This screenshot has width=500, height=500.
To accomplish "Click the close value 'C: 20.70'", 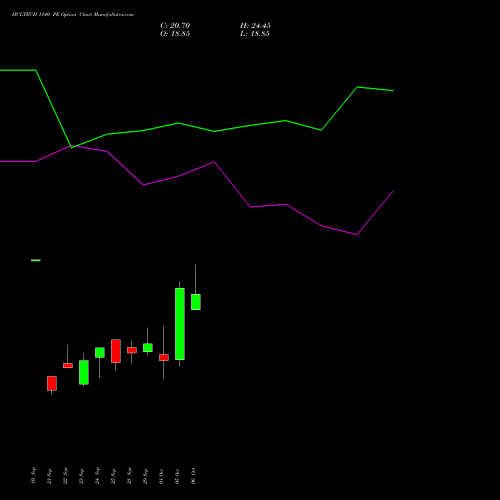I will tap(175, 26).
